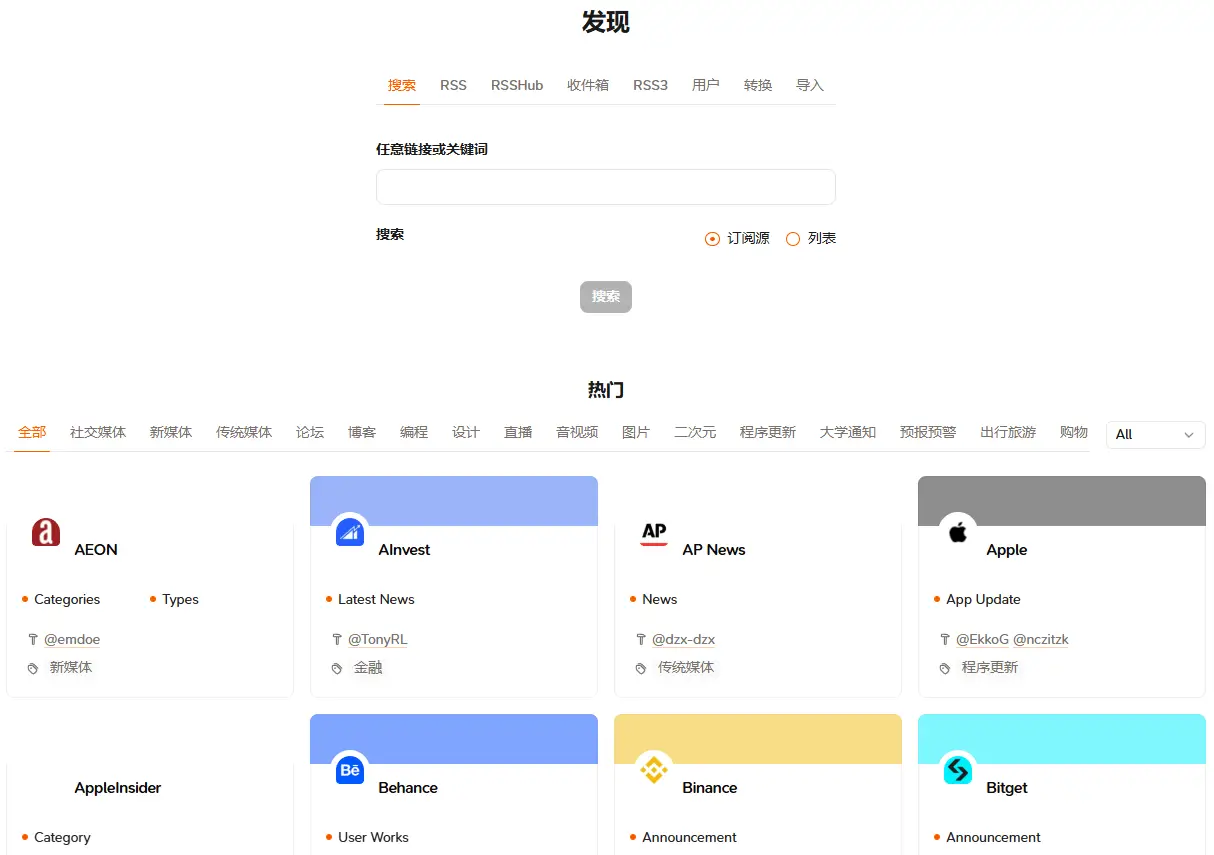Open the @dzx-dzx maintainer link
The image size is (1214, 855).
(x=683, y=640)
